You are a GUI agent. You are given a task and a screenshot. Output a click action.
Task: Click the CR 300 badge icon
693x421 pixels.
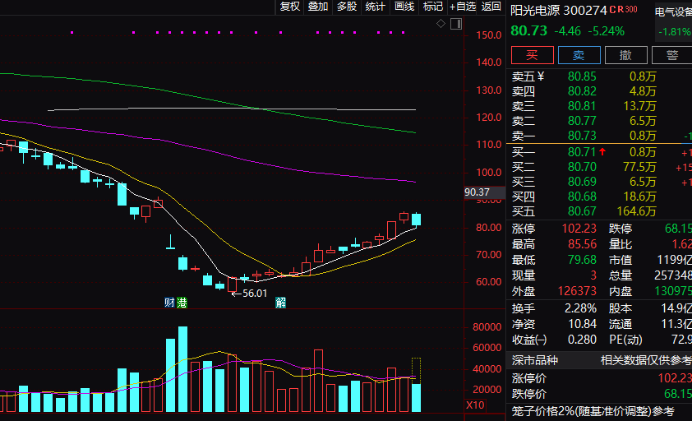[623, 9]
